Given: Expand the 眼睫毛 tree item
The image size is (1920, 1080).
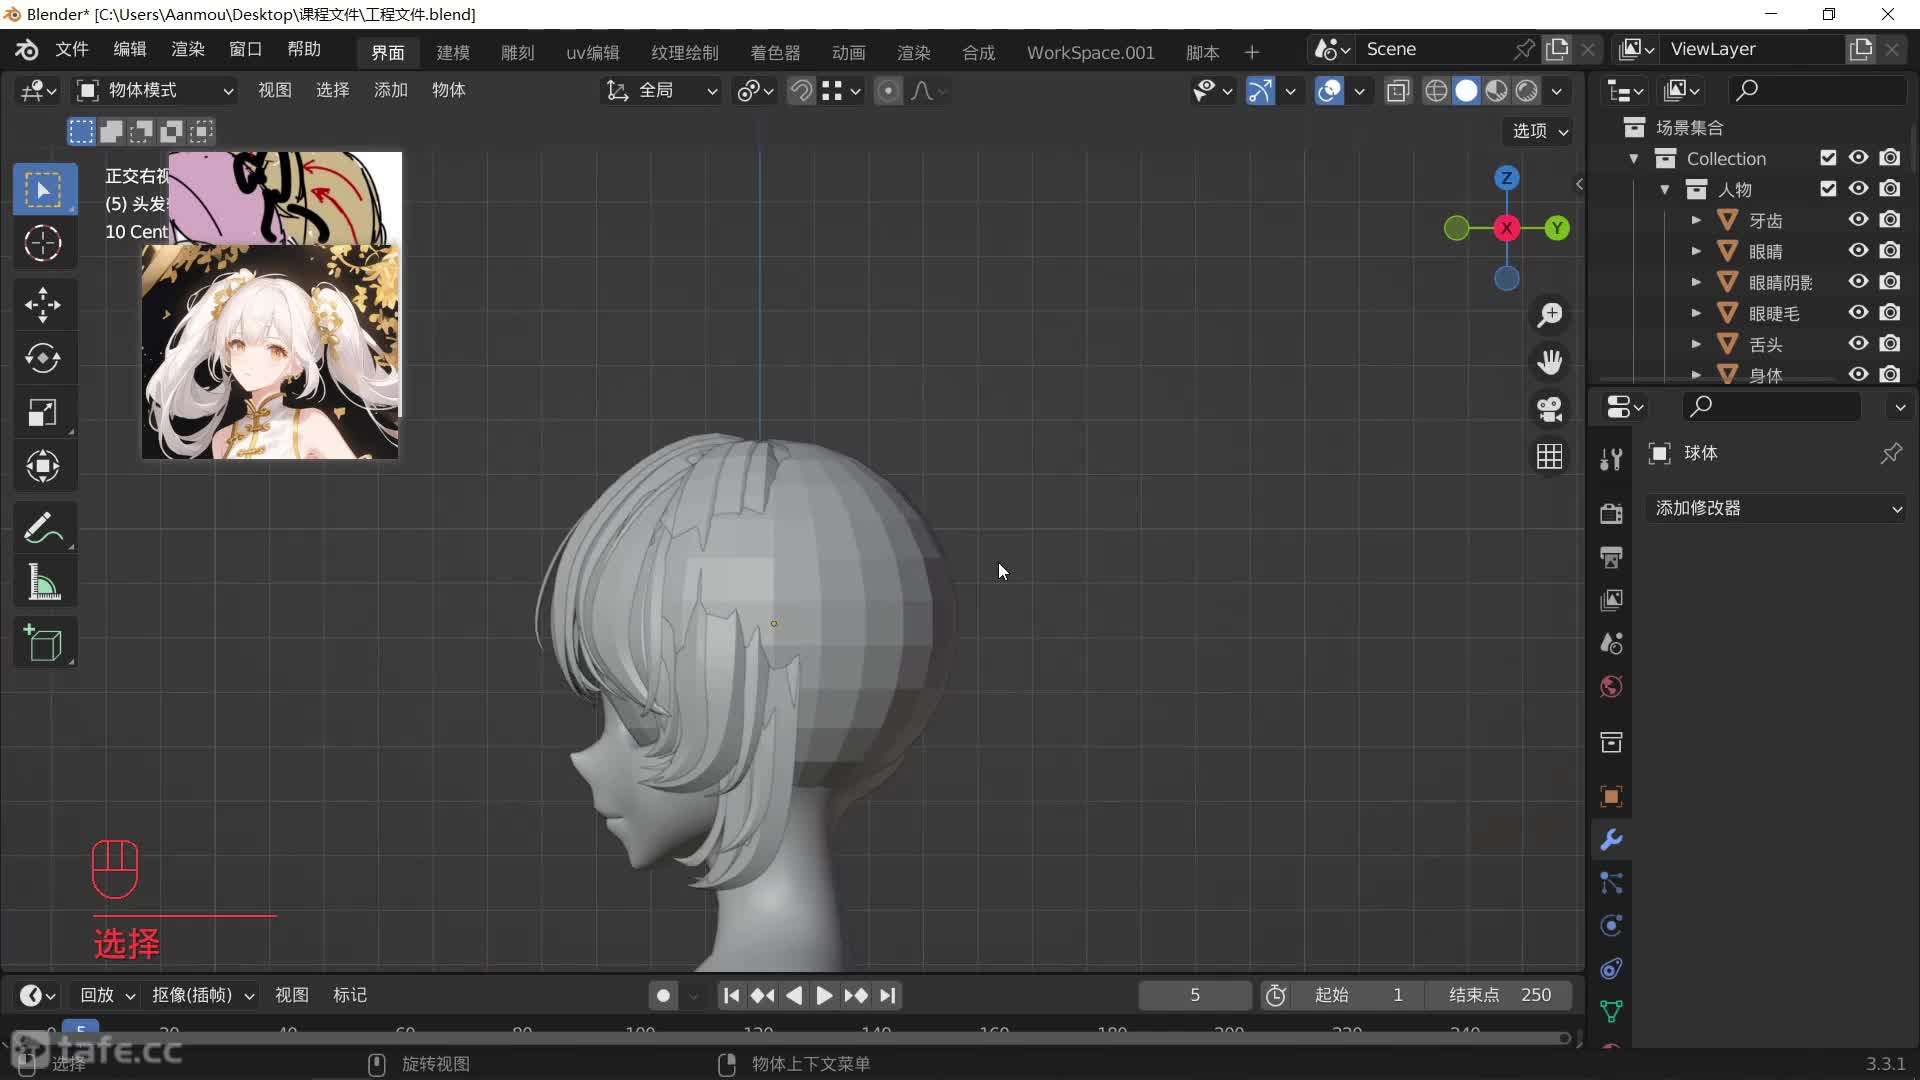Looking at the screenshot, I should (x=1696, y=313).
